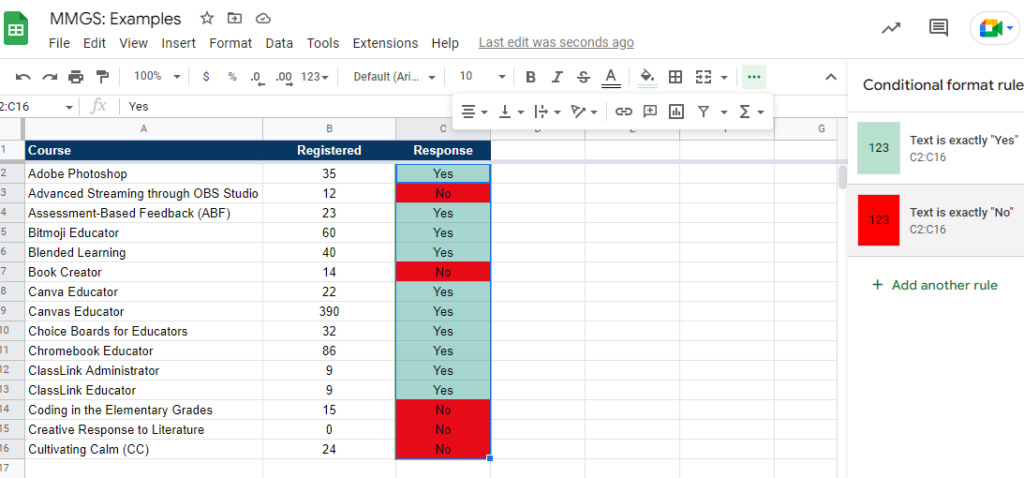Screen dimensions: 1024x478
Task: Star the MMGS: Examples document
Action: (x=206, y=18)
